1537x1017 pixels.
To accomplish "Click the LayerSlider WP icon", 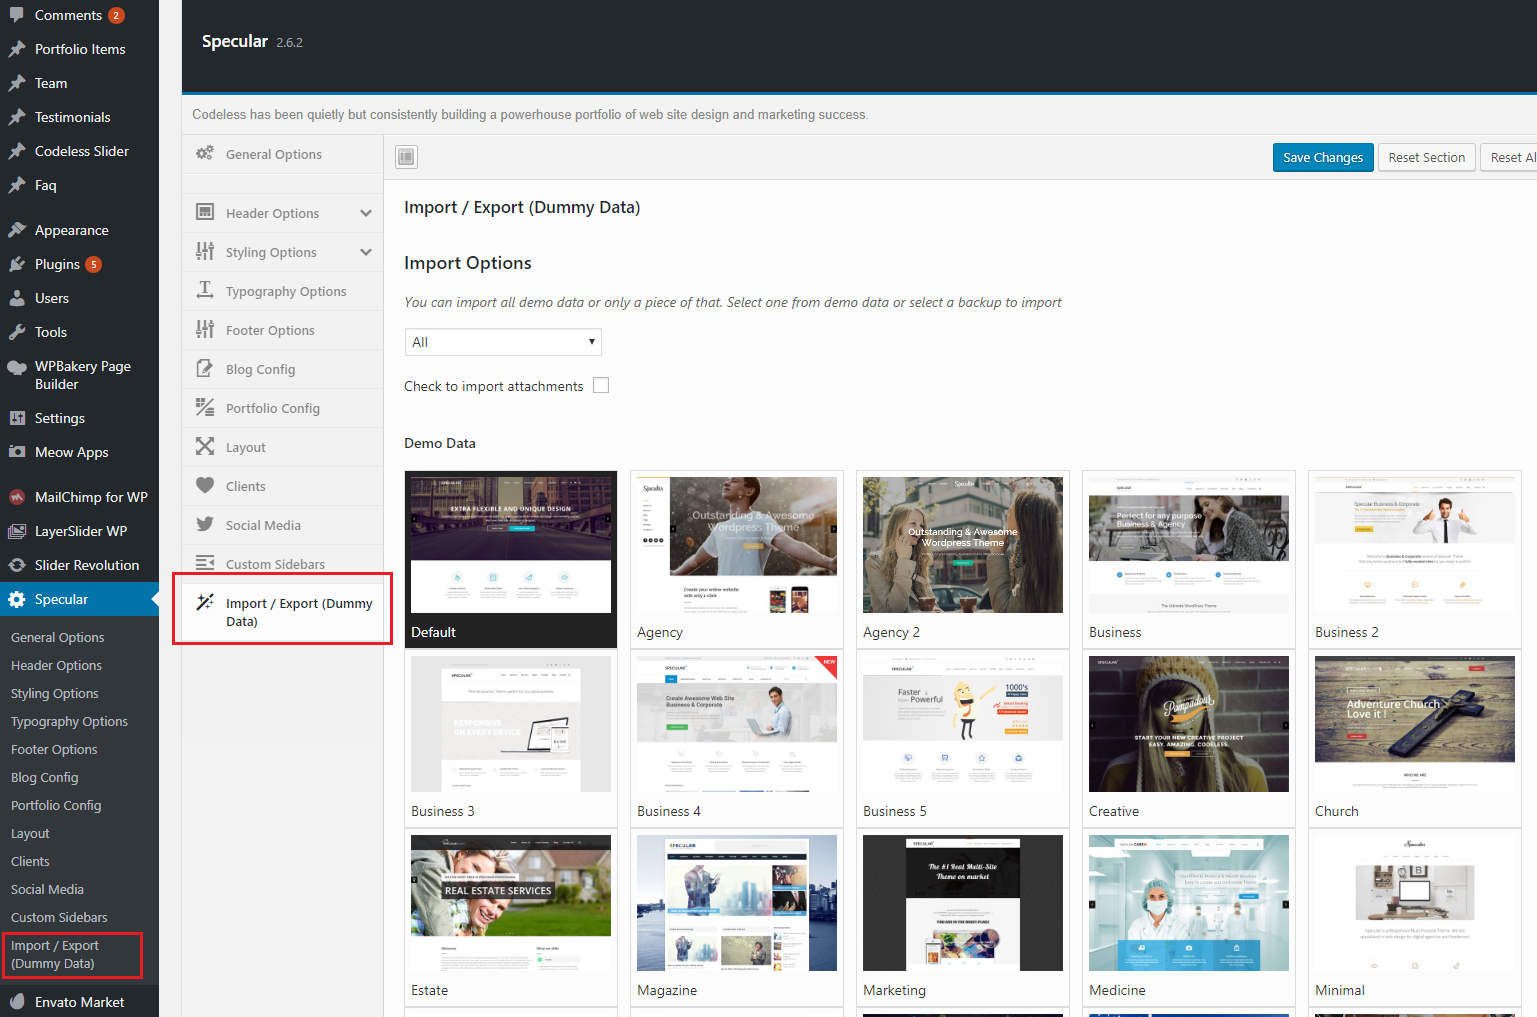I will click(17, 531).
